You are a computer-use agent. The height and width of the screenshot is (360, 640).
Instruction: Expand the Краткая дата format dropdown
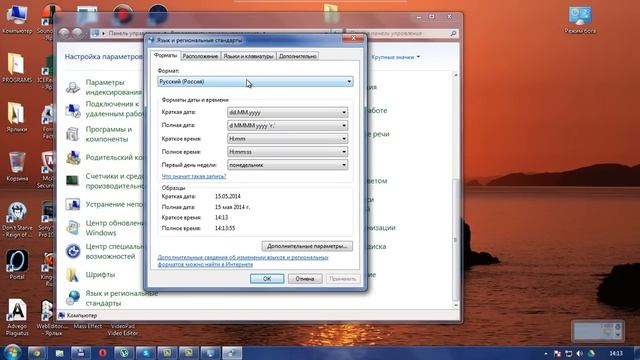pyautogui.click(x=287, y=112)
